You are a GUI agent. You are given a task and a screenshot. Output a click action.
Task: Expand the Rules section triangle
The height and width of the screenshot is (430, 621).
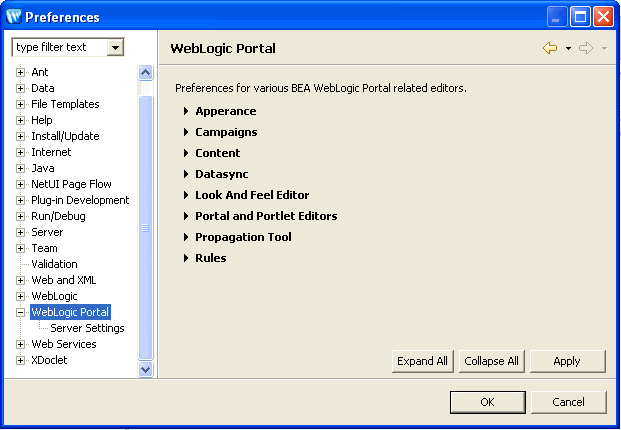click(x=186, y=258)
